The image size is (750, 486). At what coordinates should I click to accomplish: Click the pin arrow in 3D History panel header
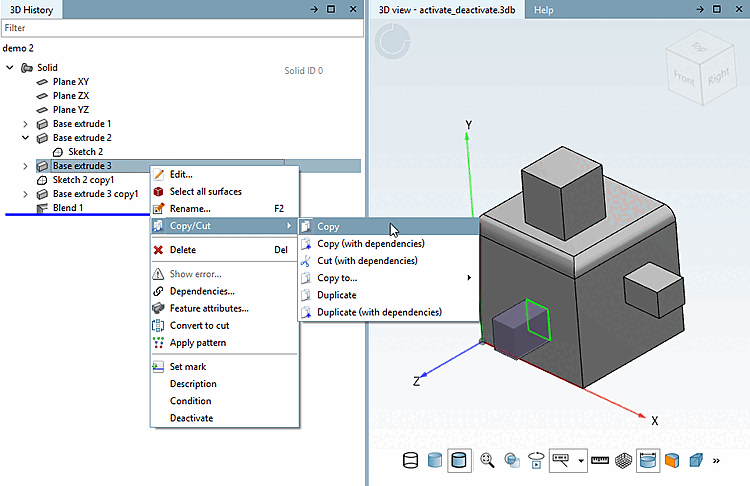point(314,9)
